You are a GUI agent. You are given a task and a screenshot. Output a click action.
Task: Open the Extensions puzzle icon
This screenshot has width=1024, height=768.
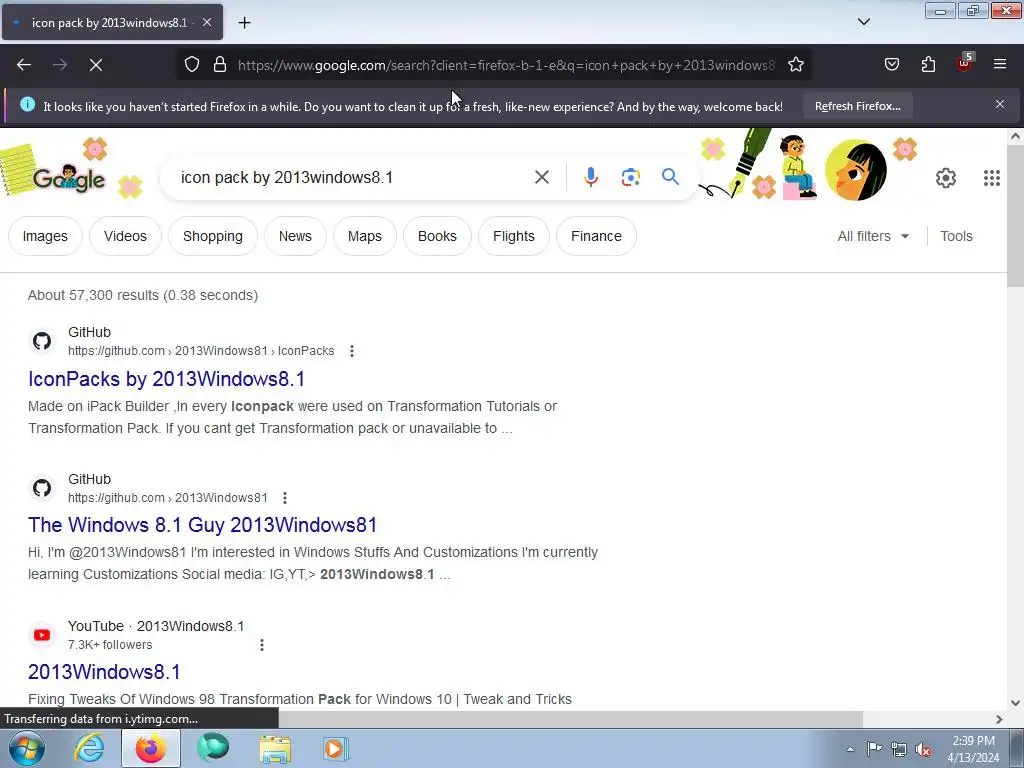928,65
